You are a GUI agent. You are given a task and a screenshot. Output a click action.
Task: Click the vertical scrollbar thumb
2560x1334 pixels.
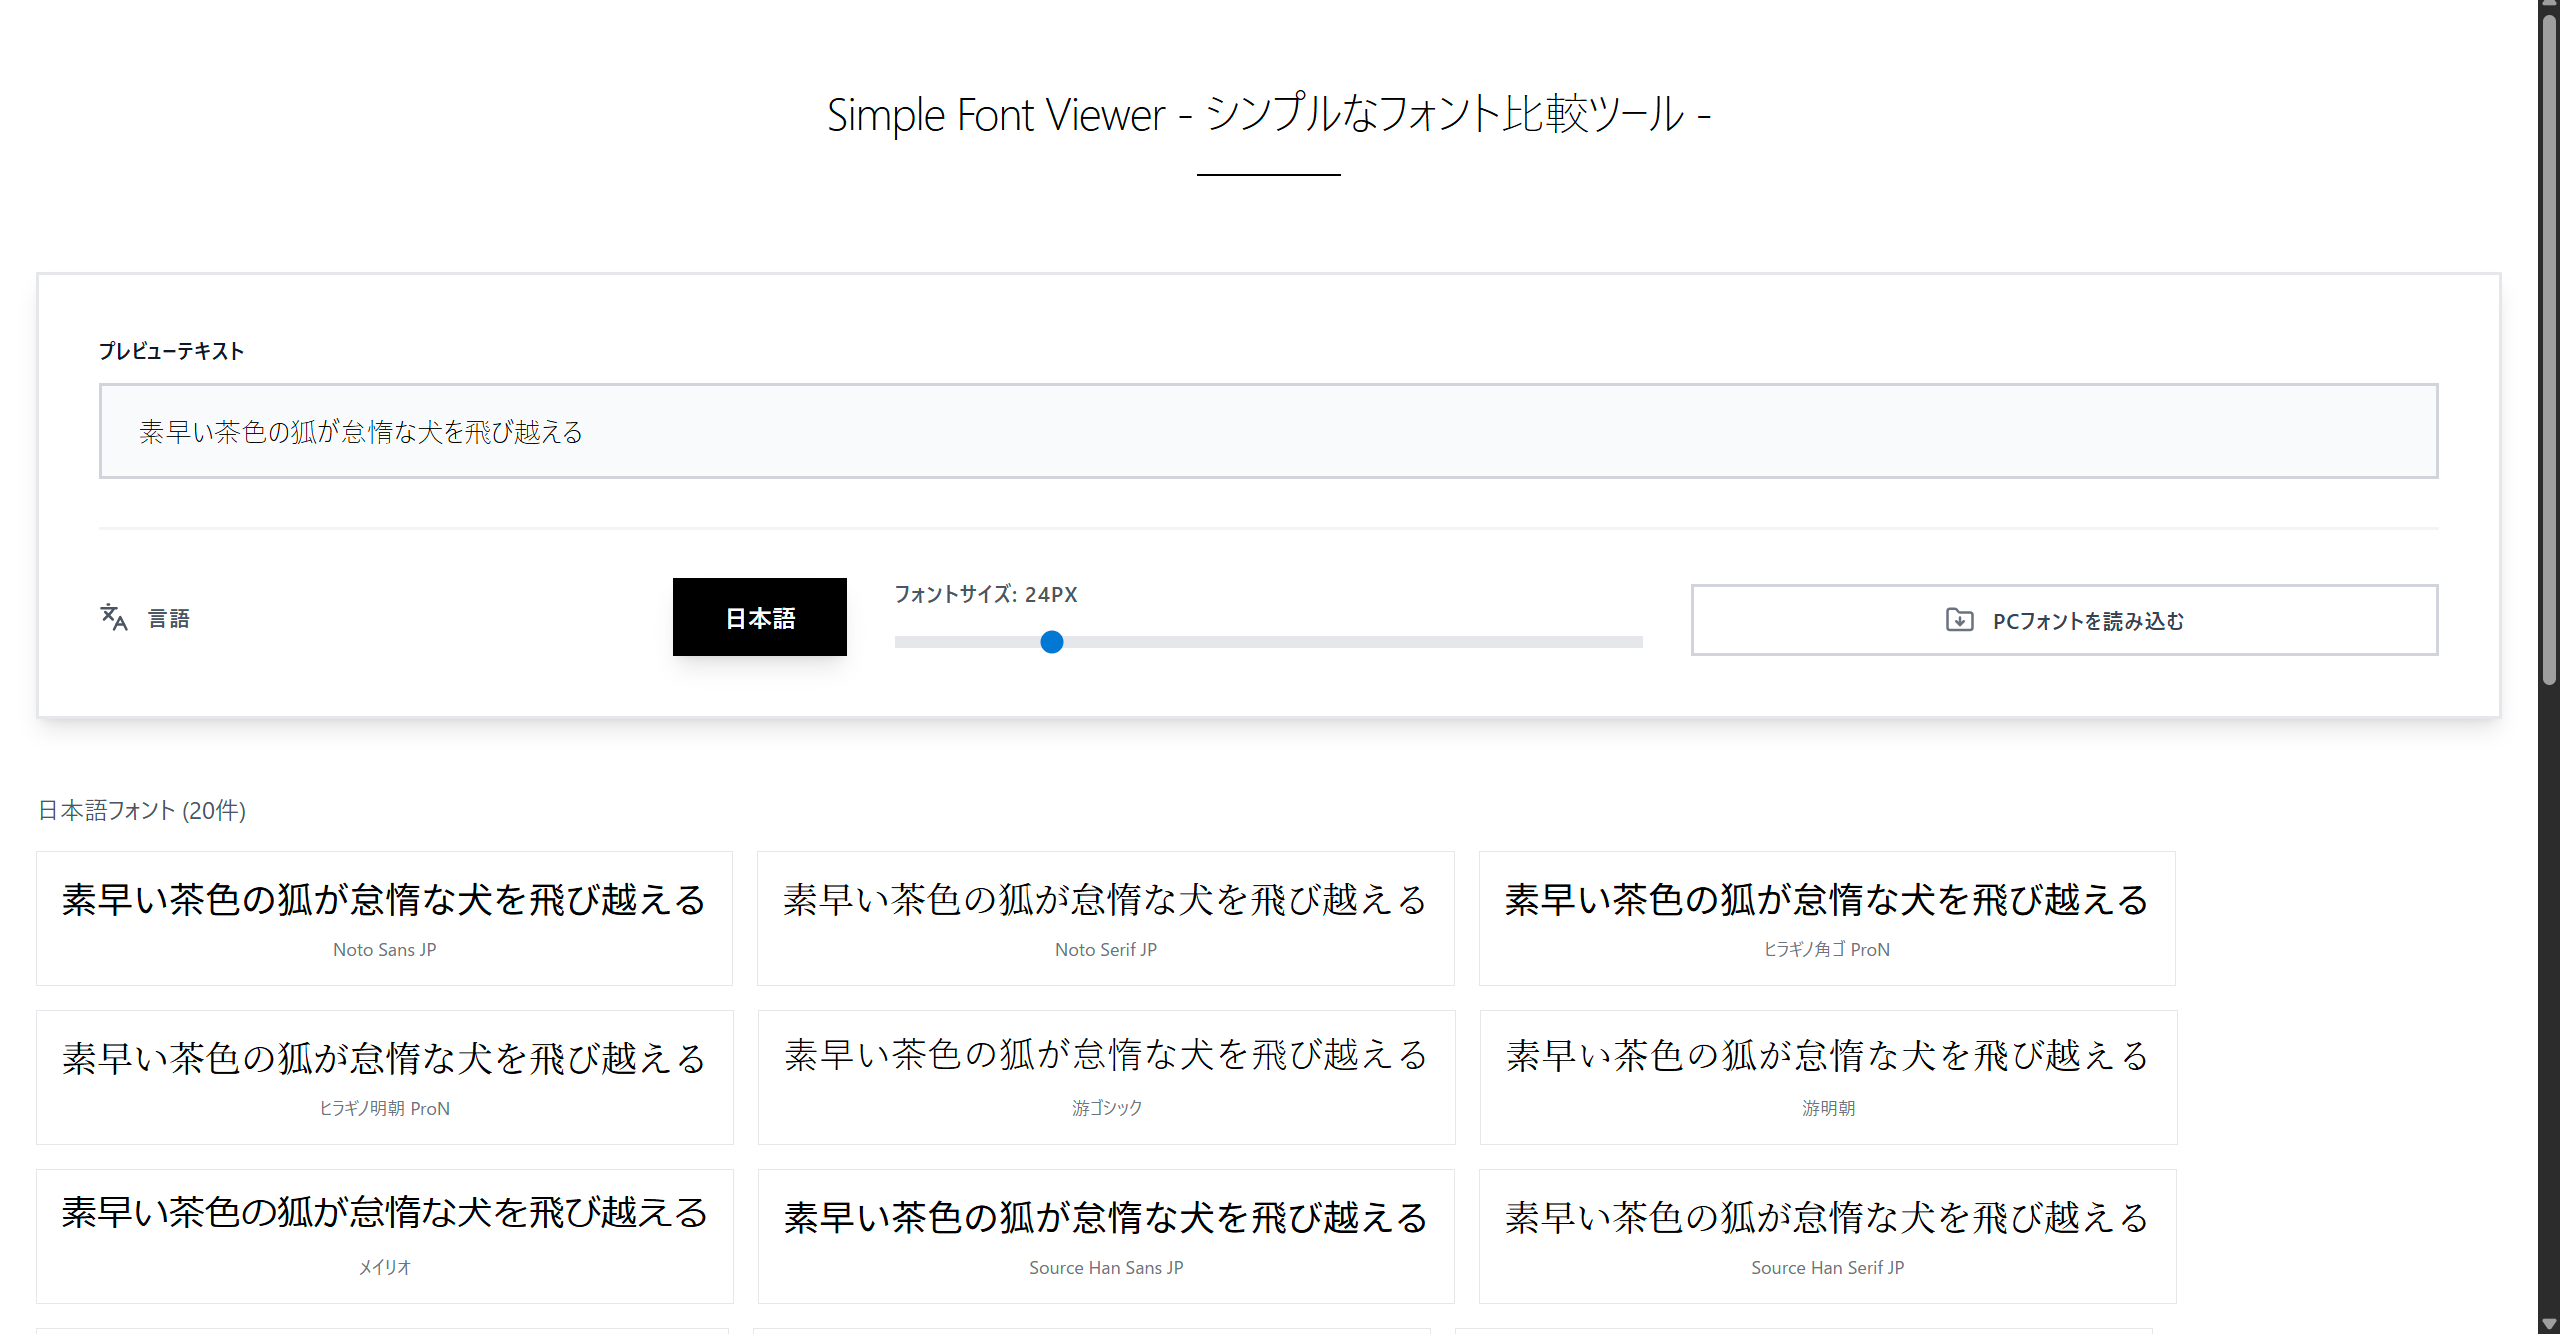2549,350
